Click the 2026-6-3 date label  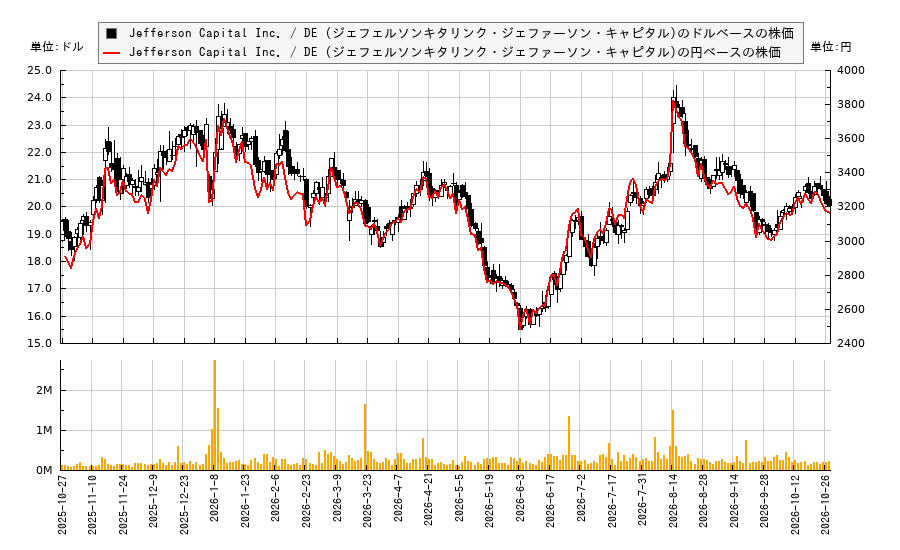point(520,499)
